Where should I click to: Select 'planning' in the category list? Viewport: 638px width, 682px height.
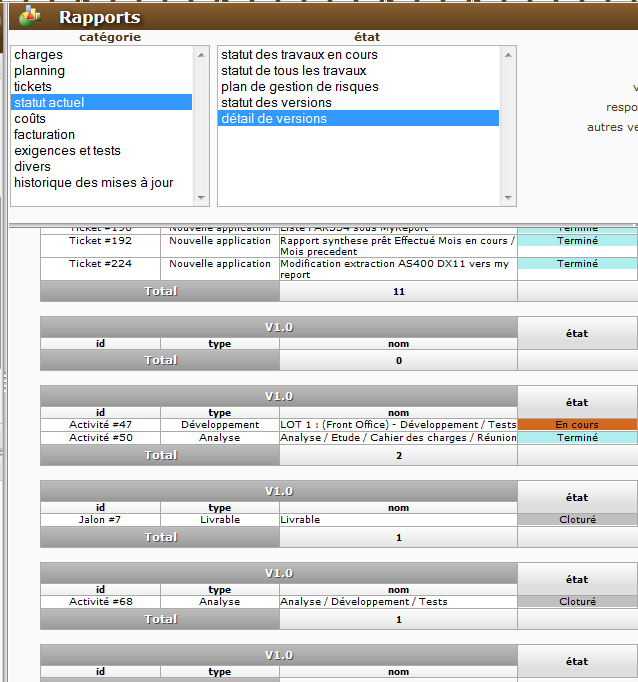39,71
